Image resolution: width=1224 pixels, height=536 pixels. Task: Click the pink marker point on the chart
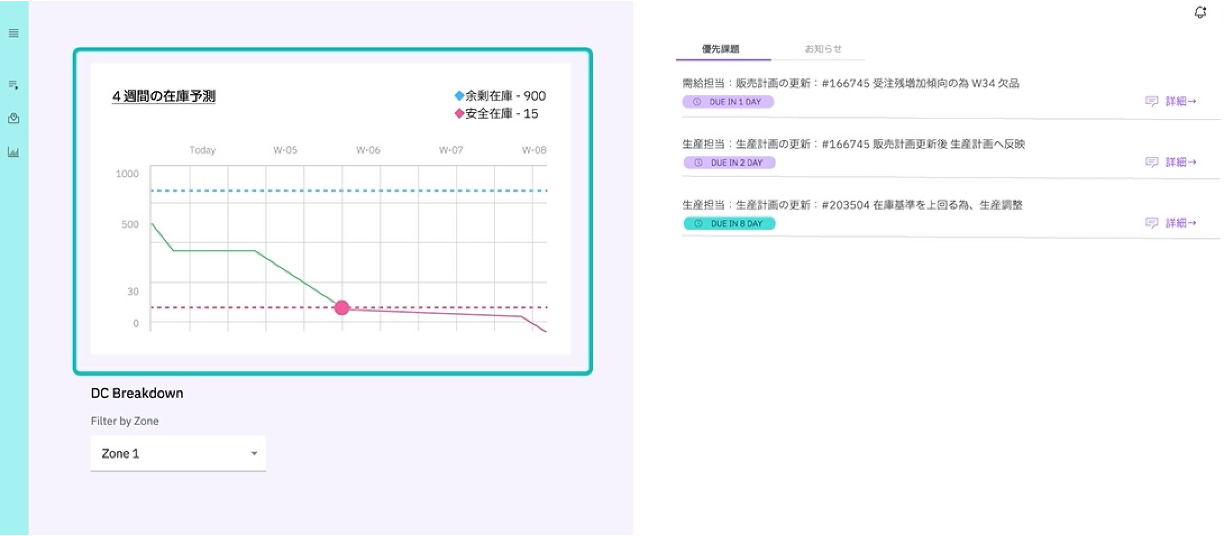tap(342, 307)
